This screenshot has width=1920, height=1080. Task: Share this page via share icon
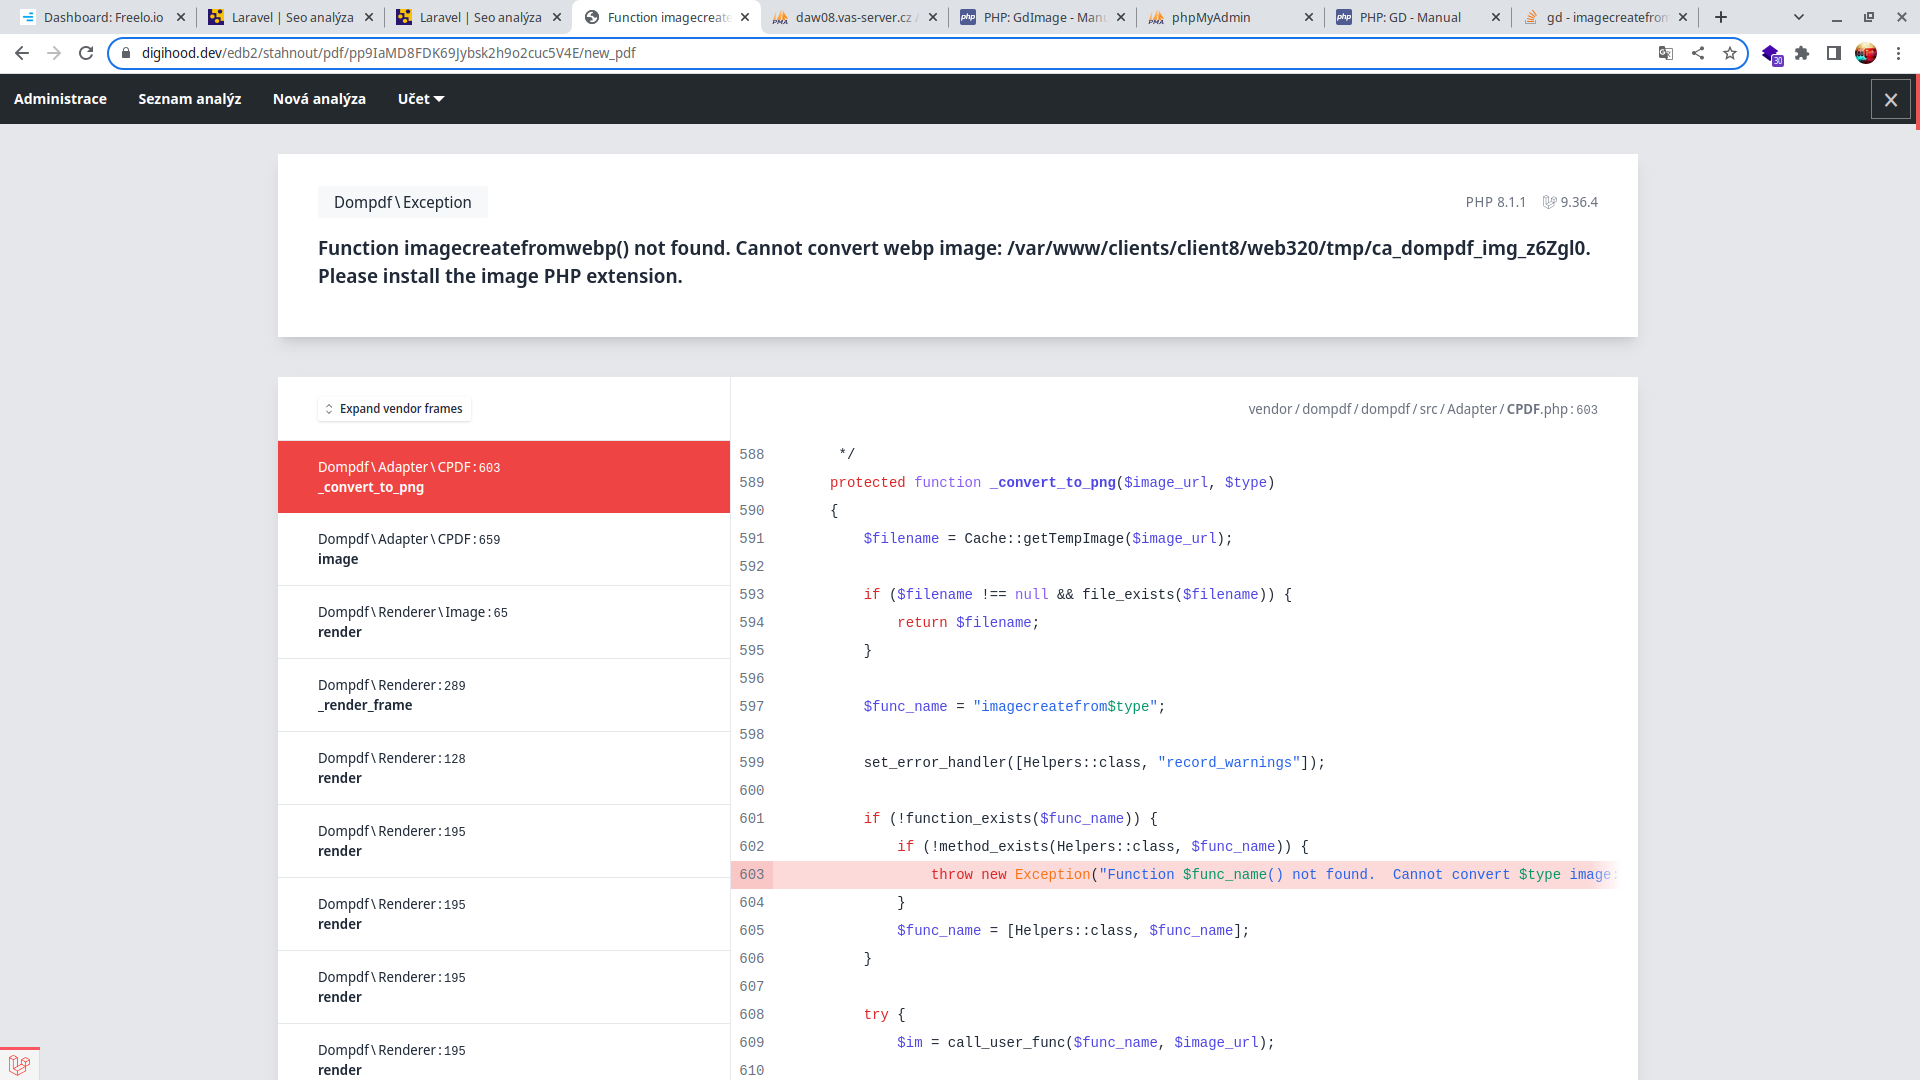click(x=1698, y=53)
